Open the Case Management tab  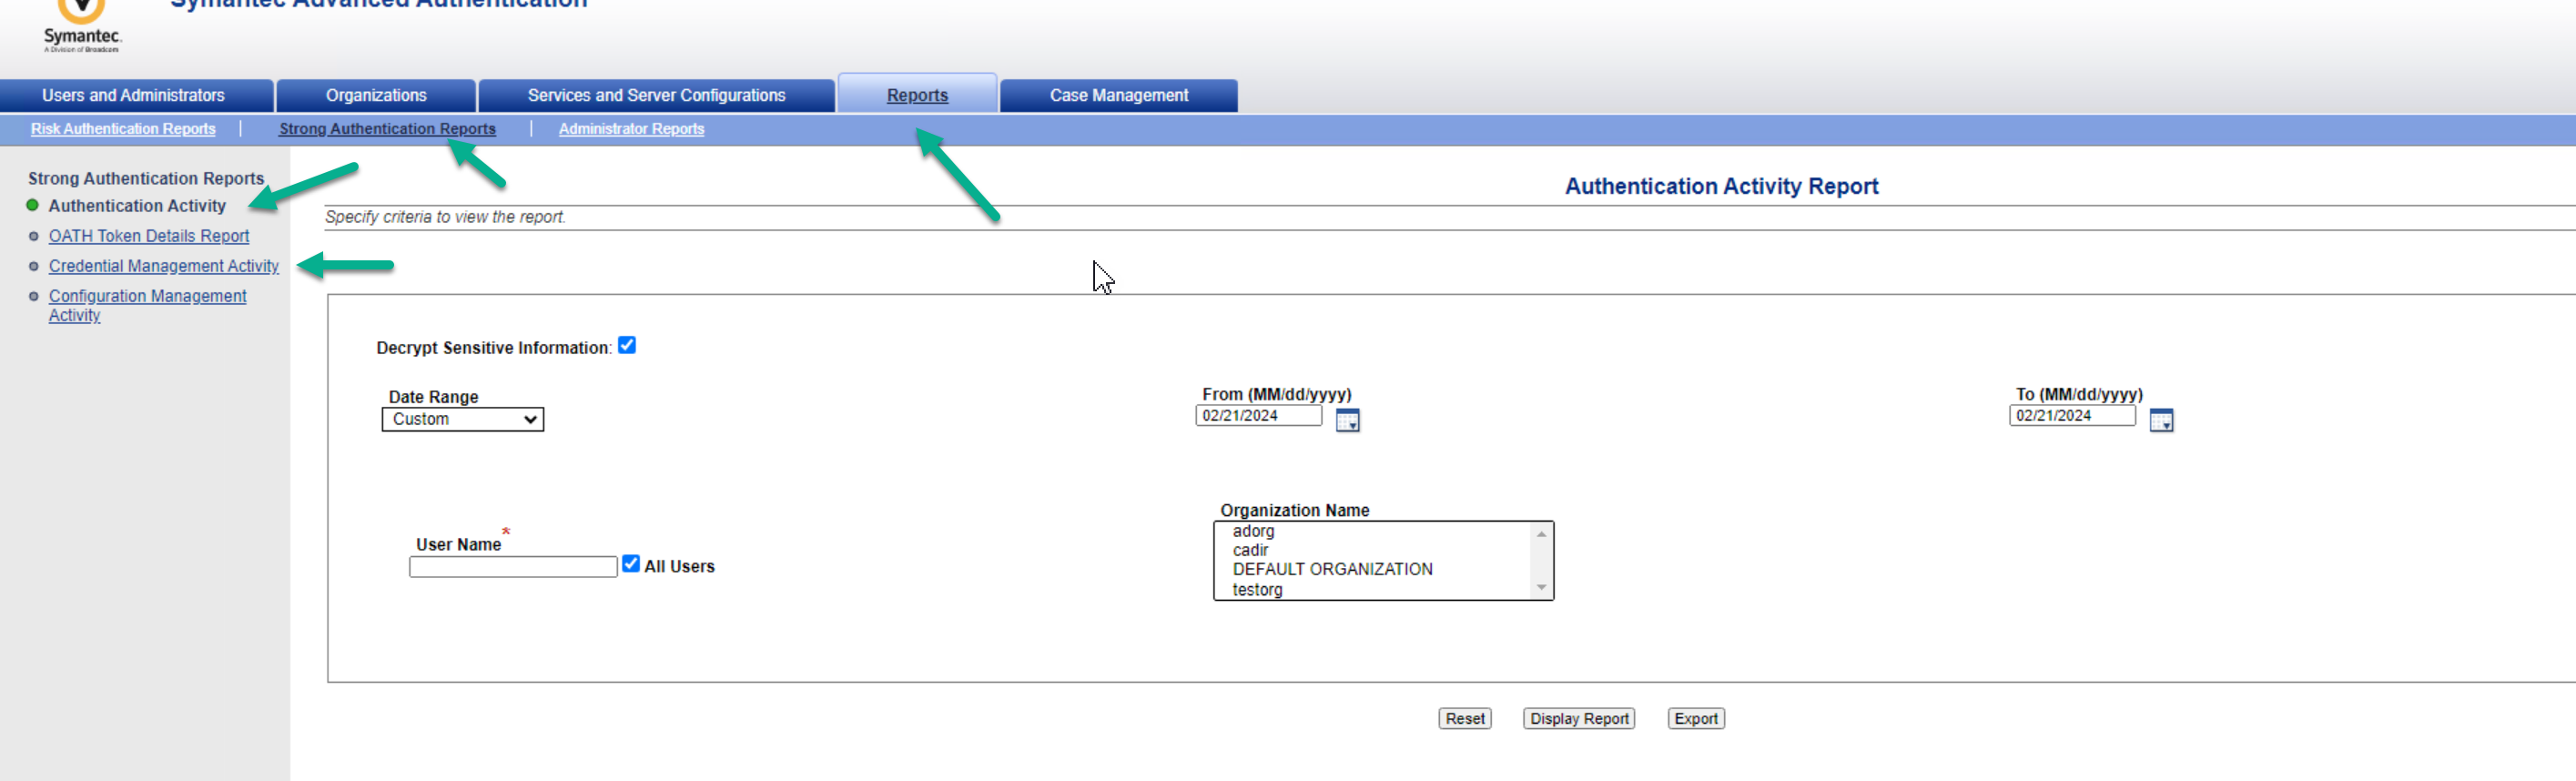[1119, 96]
